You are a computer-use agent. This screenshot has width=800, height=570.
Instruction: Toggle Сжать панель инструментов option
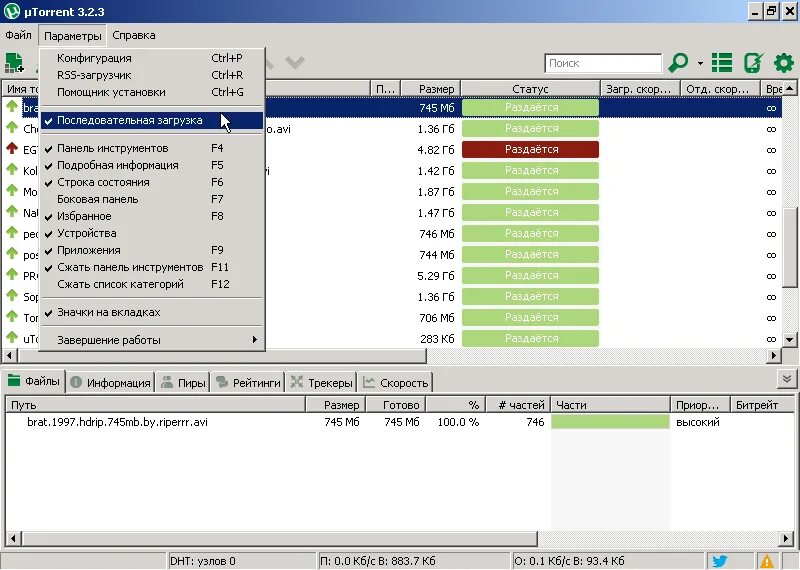point(152,267)
